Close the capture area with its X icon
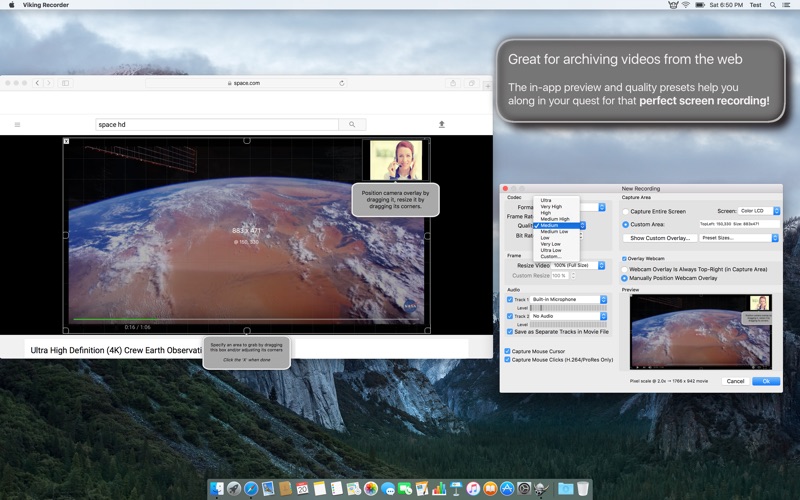 coord(66,141)
